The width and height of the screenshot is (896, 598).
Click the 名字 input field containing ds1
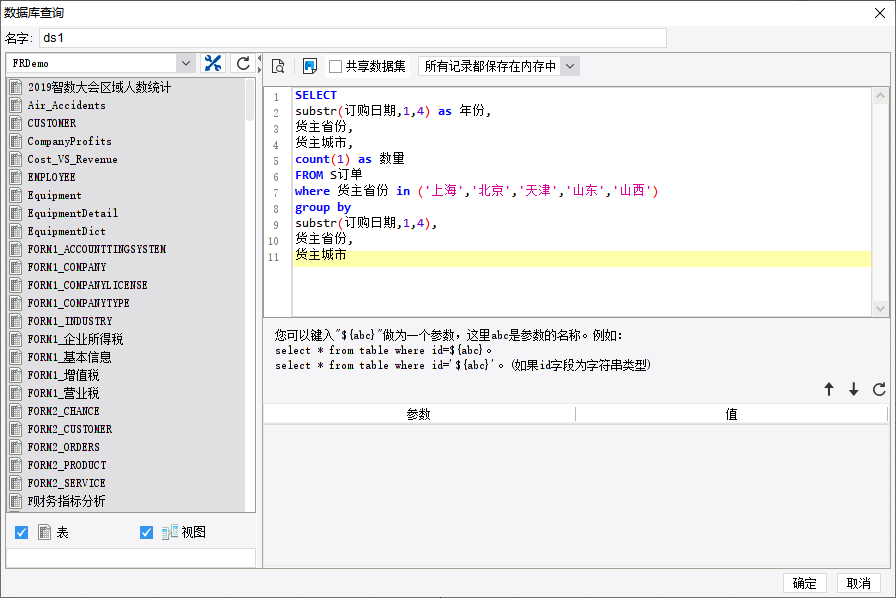pos(352,38)
